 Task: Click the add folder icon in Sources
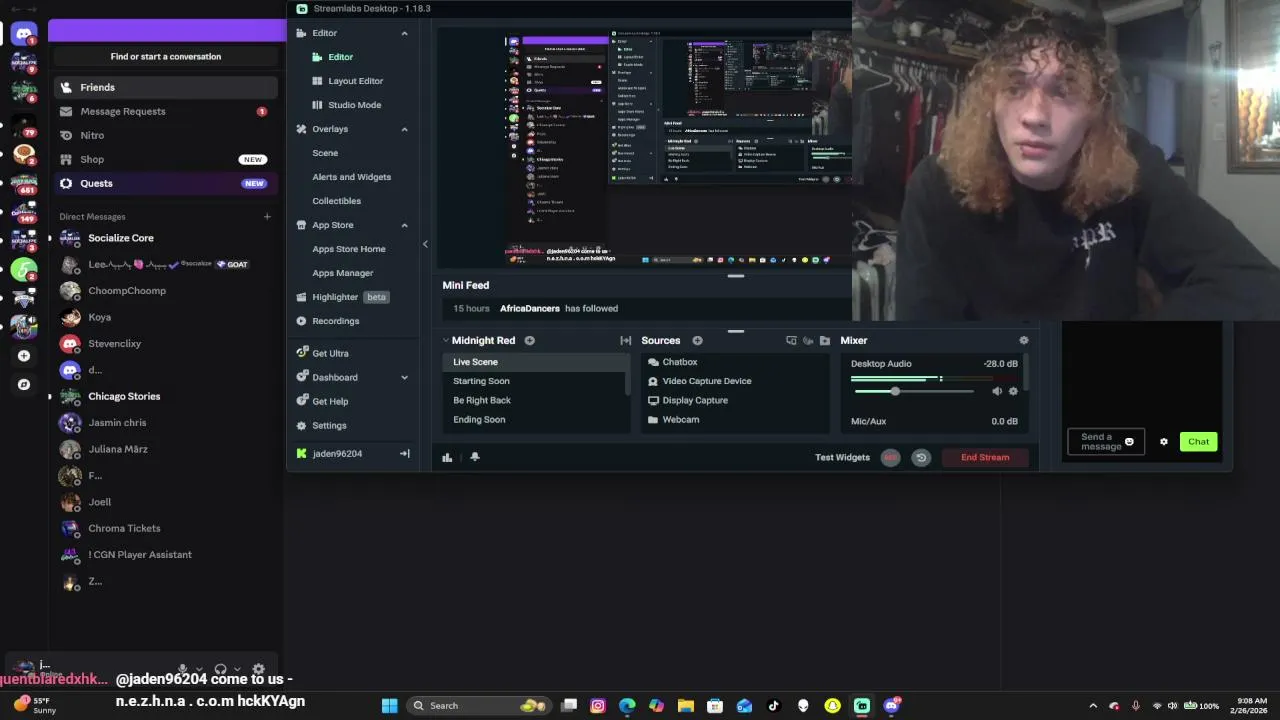tap(824, 340)
